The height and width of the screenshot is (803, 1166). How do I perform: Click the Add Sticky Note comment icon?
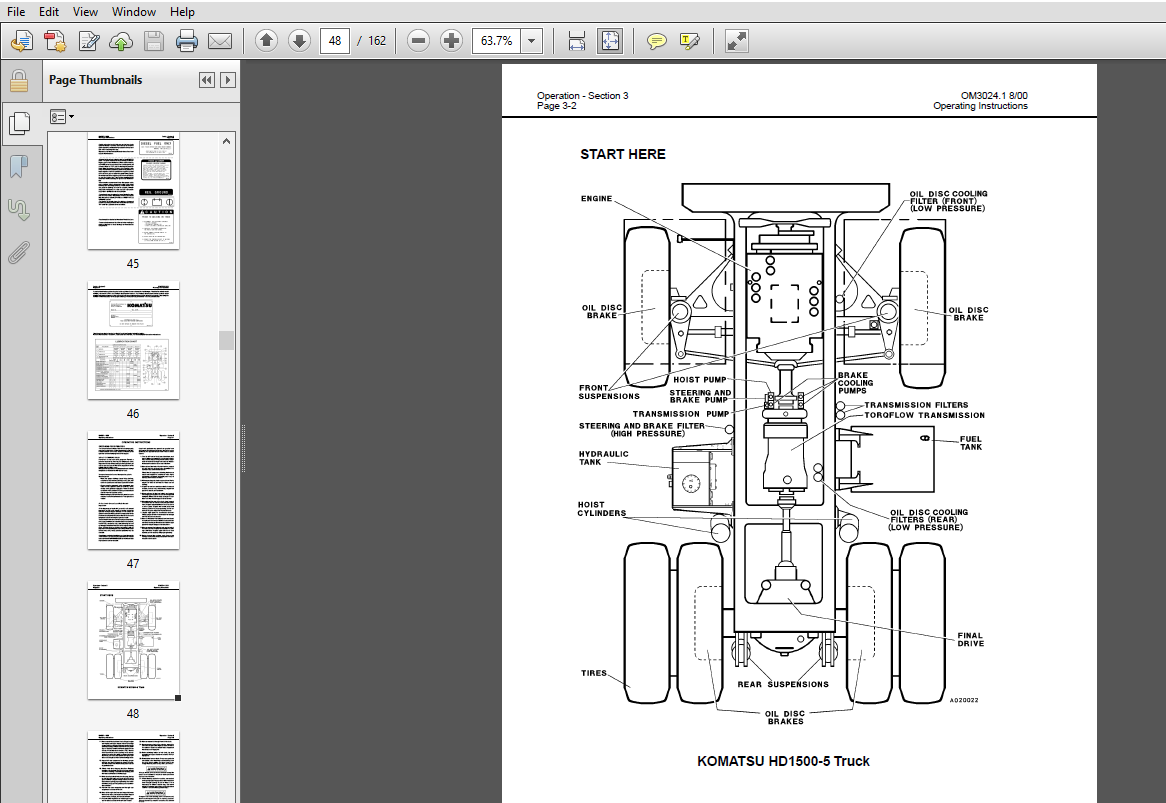(657, 41)
